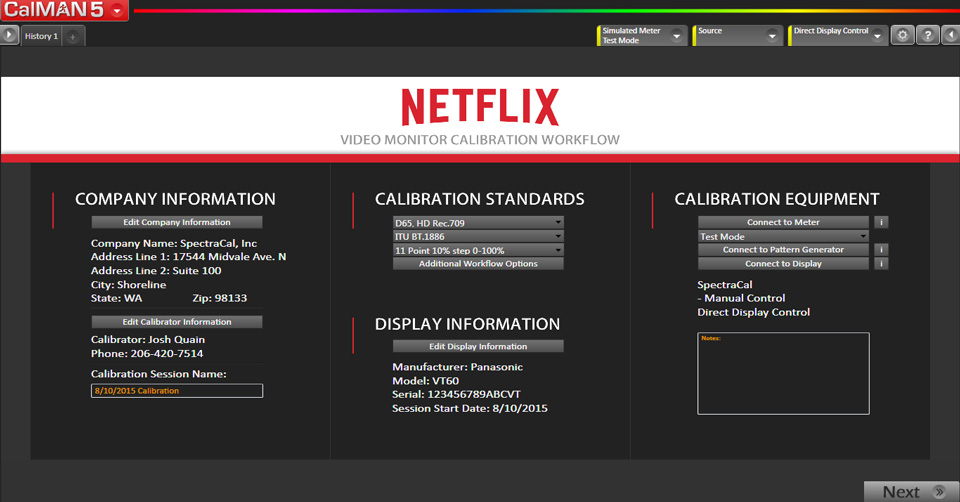Select the Direct Display Control equipment text
The image size is (960, 502).
pyautogui.click(x=754, y=312)
